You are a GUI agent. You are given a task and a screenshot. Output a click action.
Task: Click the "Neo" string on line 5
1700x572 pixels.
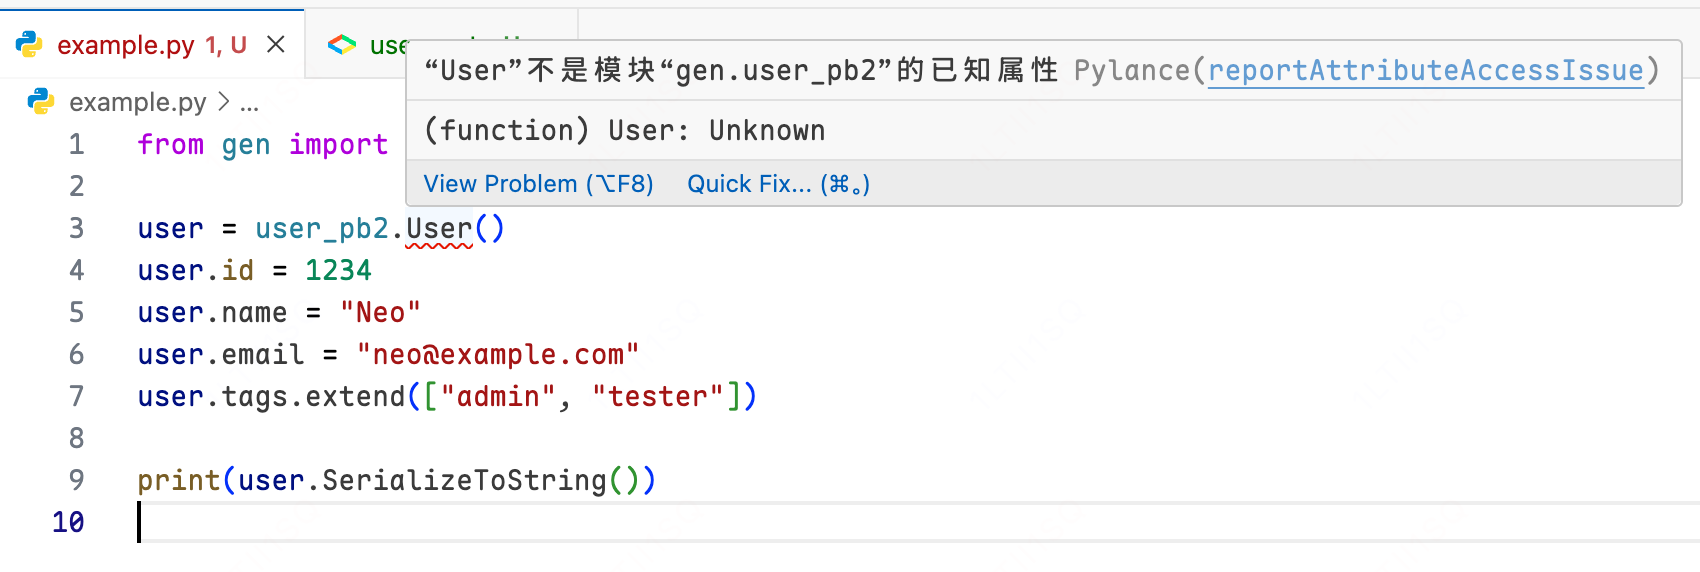click(x=380, y=313)
